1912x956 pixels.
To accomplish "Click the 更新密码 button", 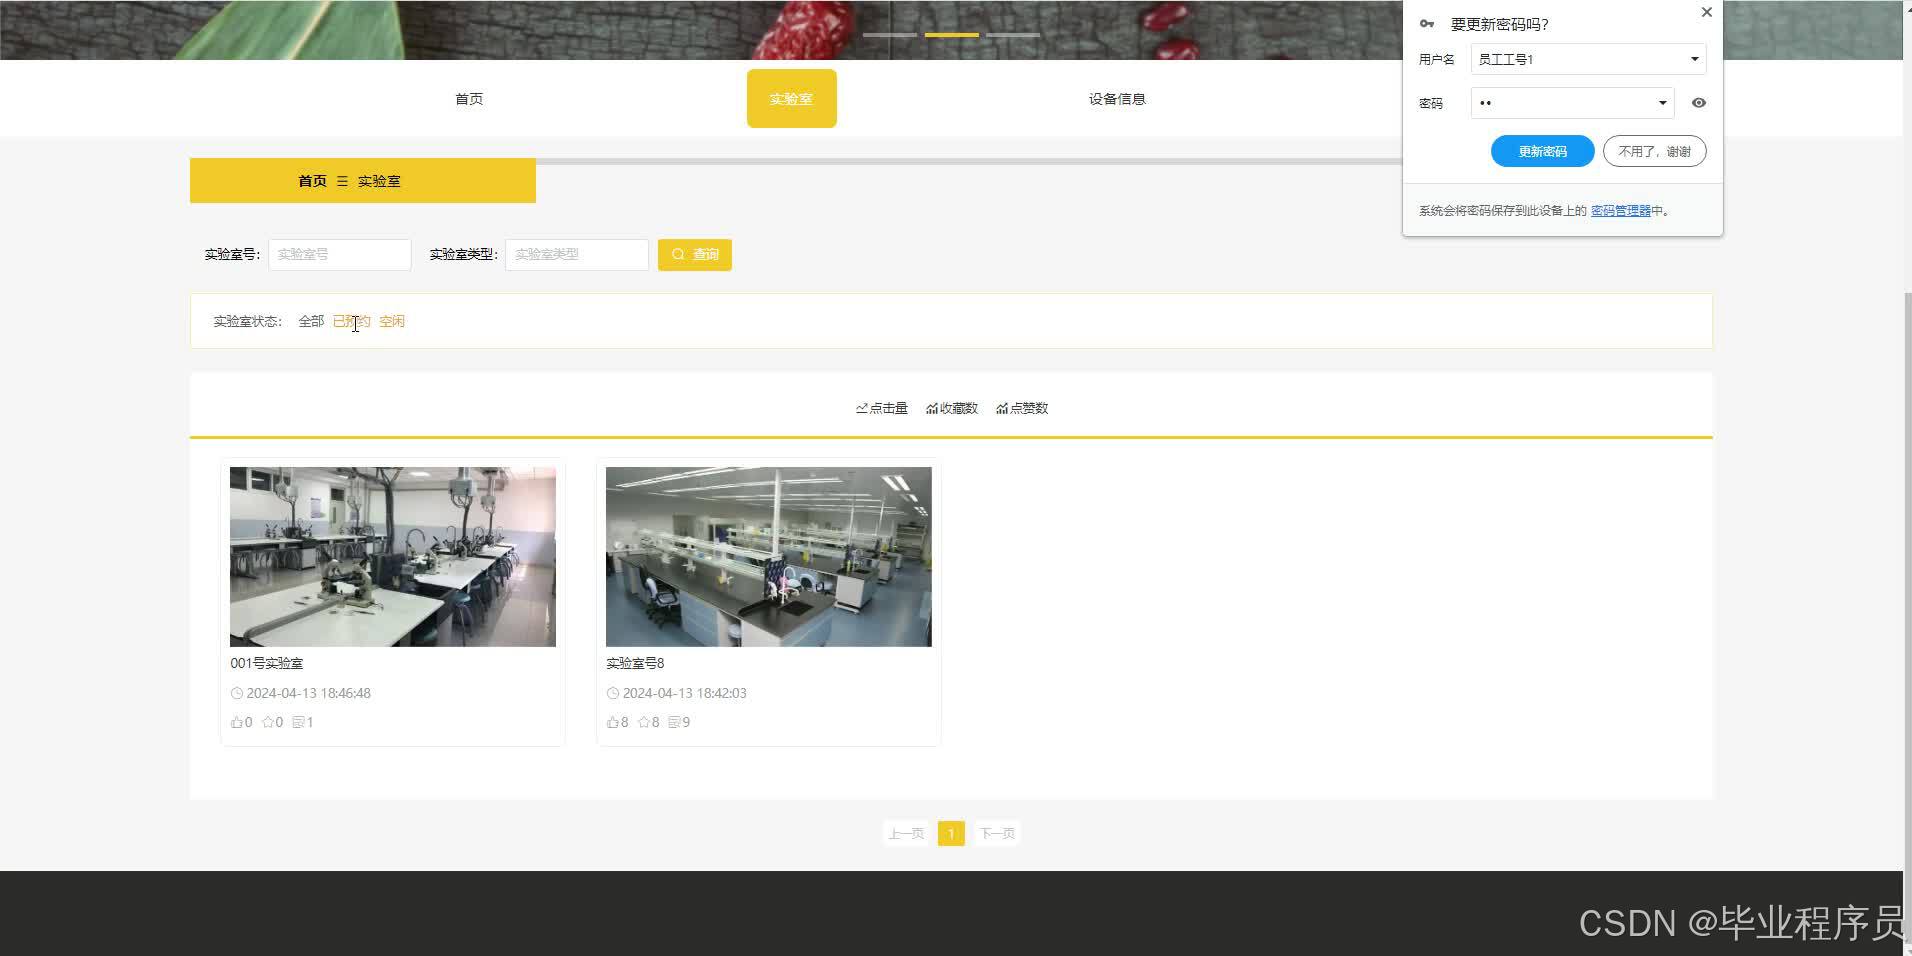I will 1542,152.
